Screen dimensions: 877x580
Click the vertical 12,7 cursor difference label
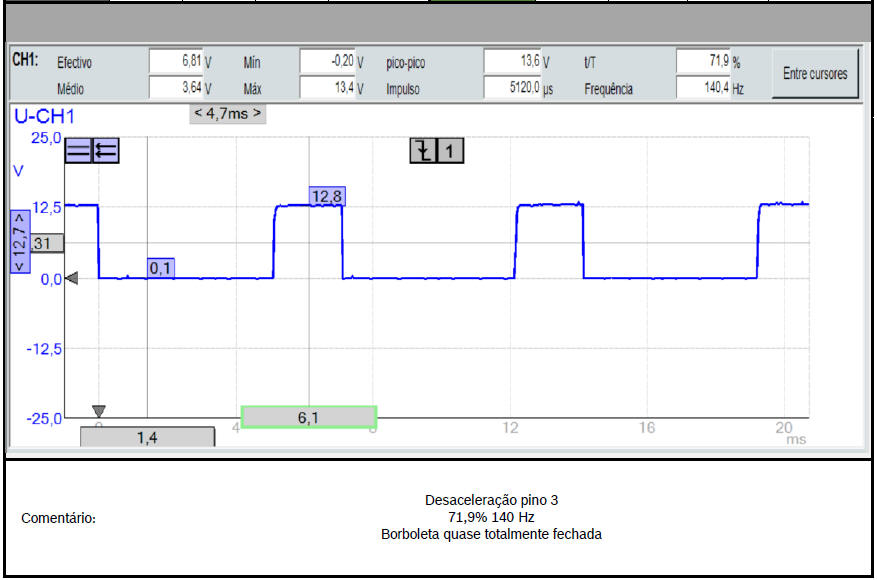pos(19,241)
